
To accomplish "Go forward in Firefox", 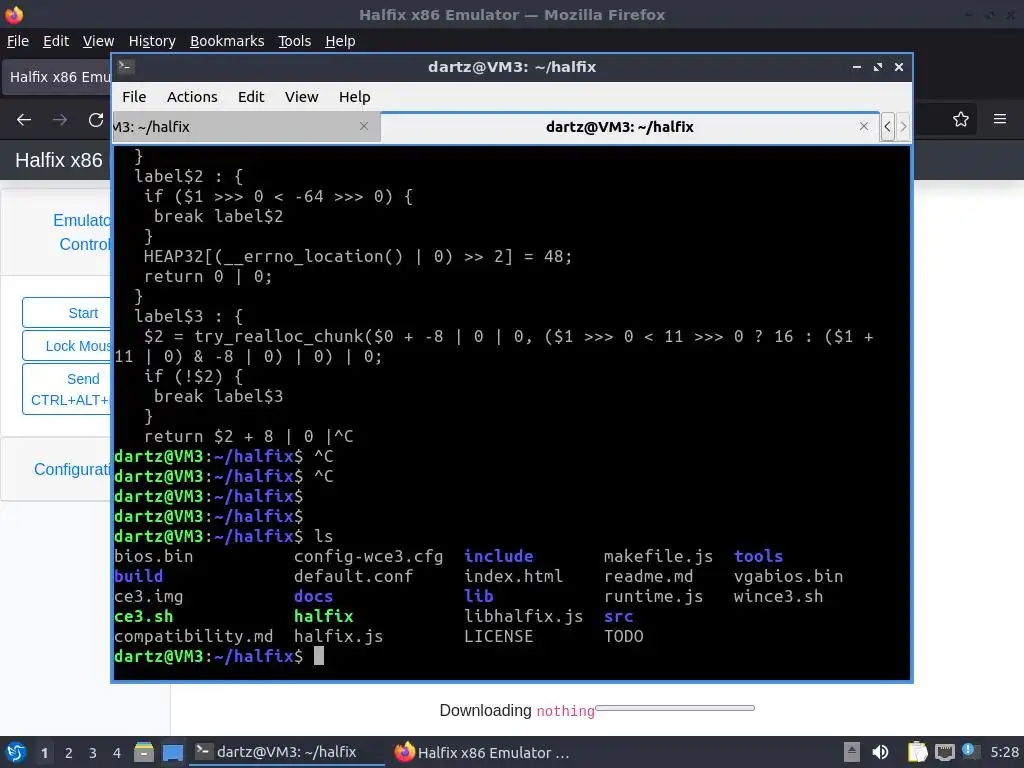I will pyautogui.click(x=60, y=120).
